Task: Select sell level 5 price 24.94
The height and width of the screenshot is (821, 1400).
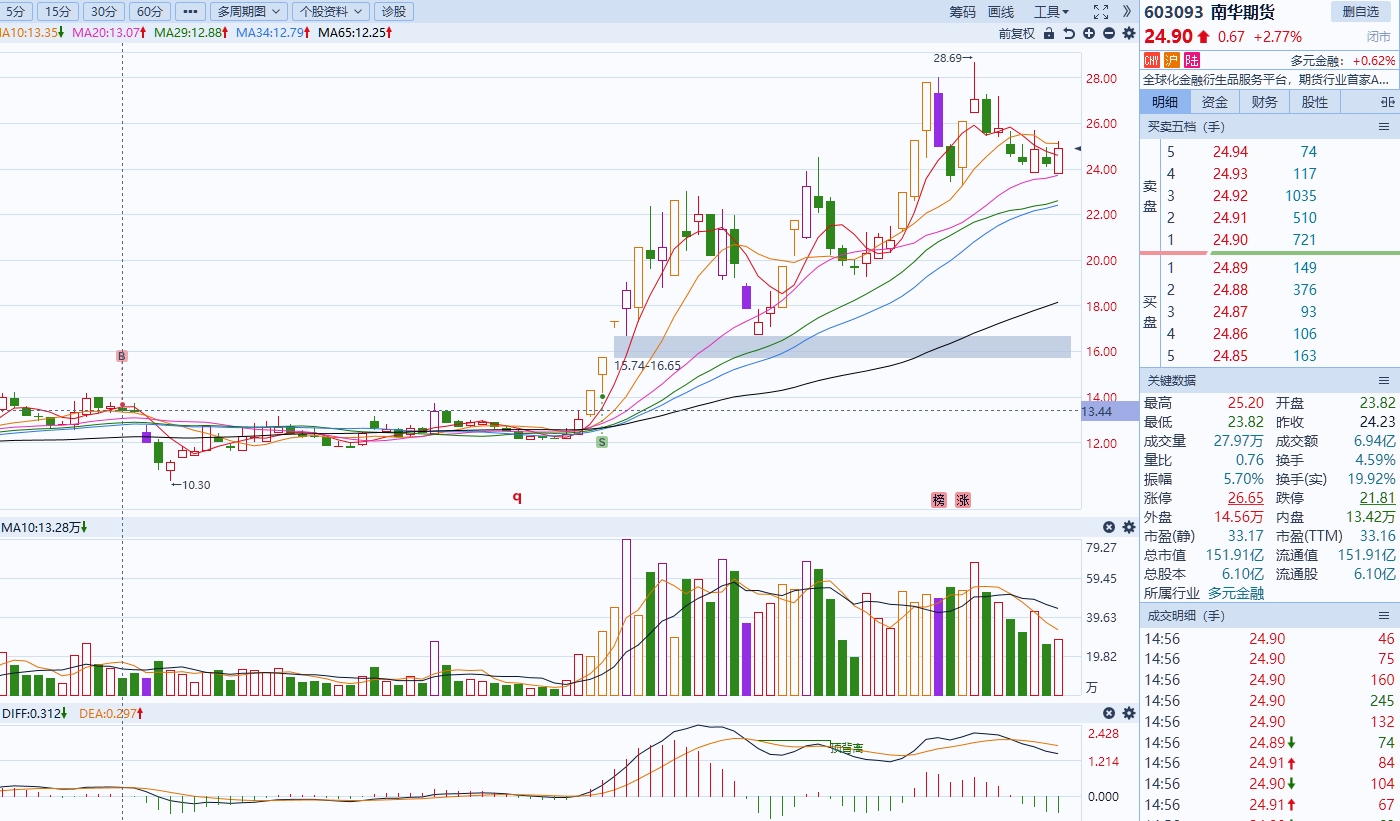Action: click(1230, 152)
